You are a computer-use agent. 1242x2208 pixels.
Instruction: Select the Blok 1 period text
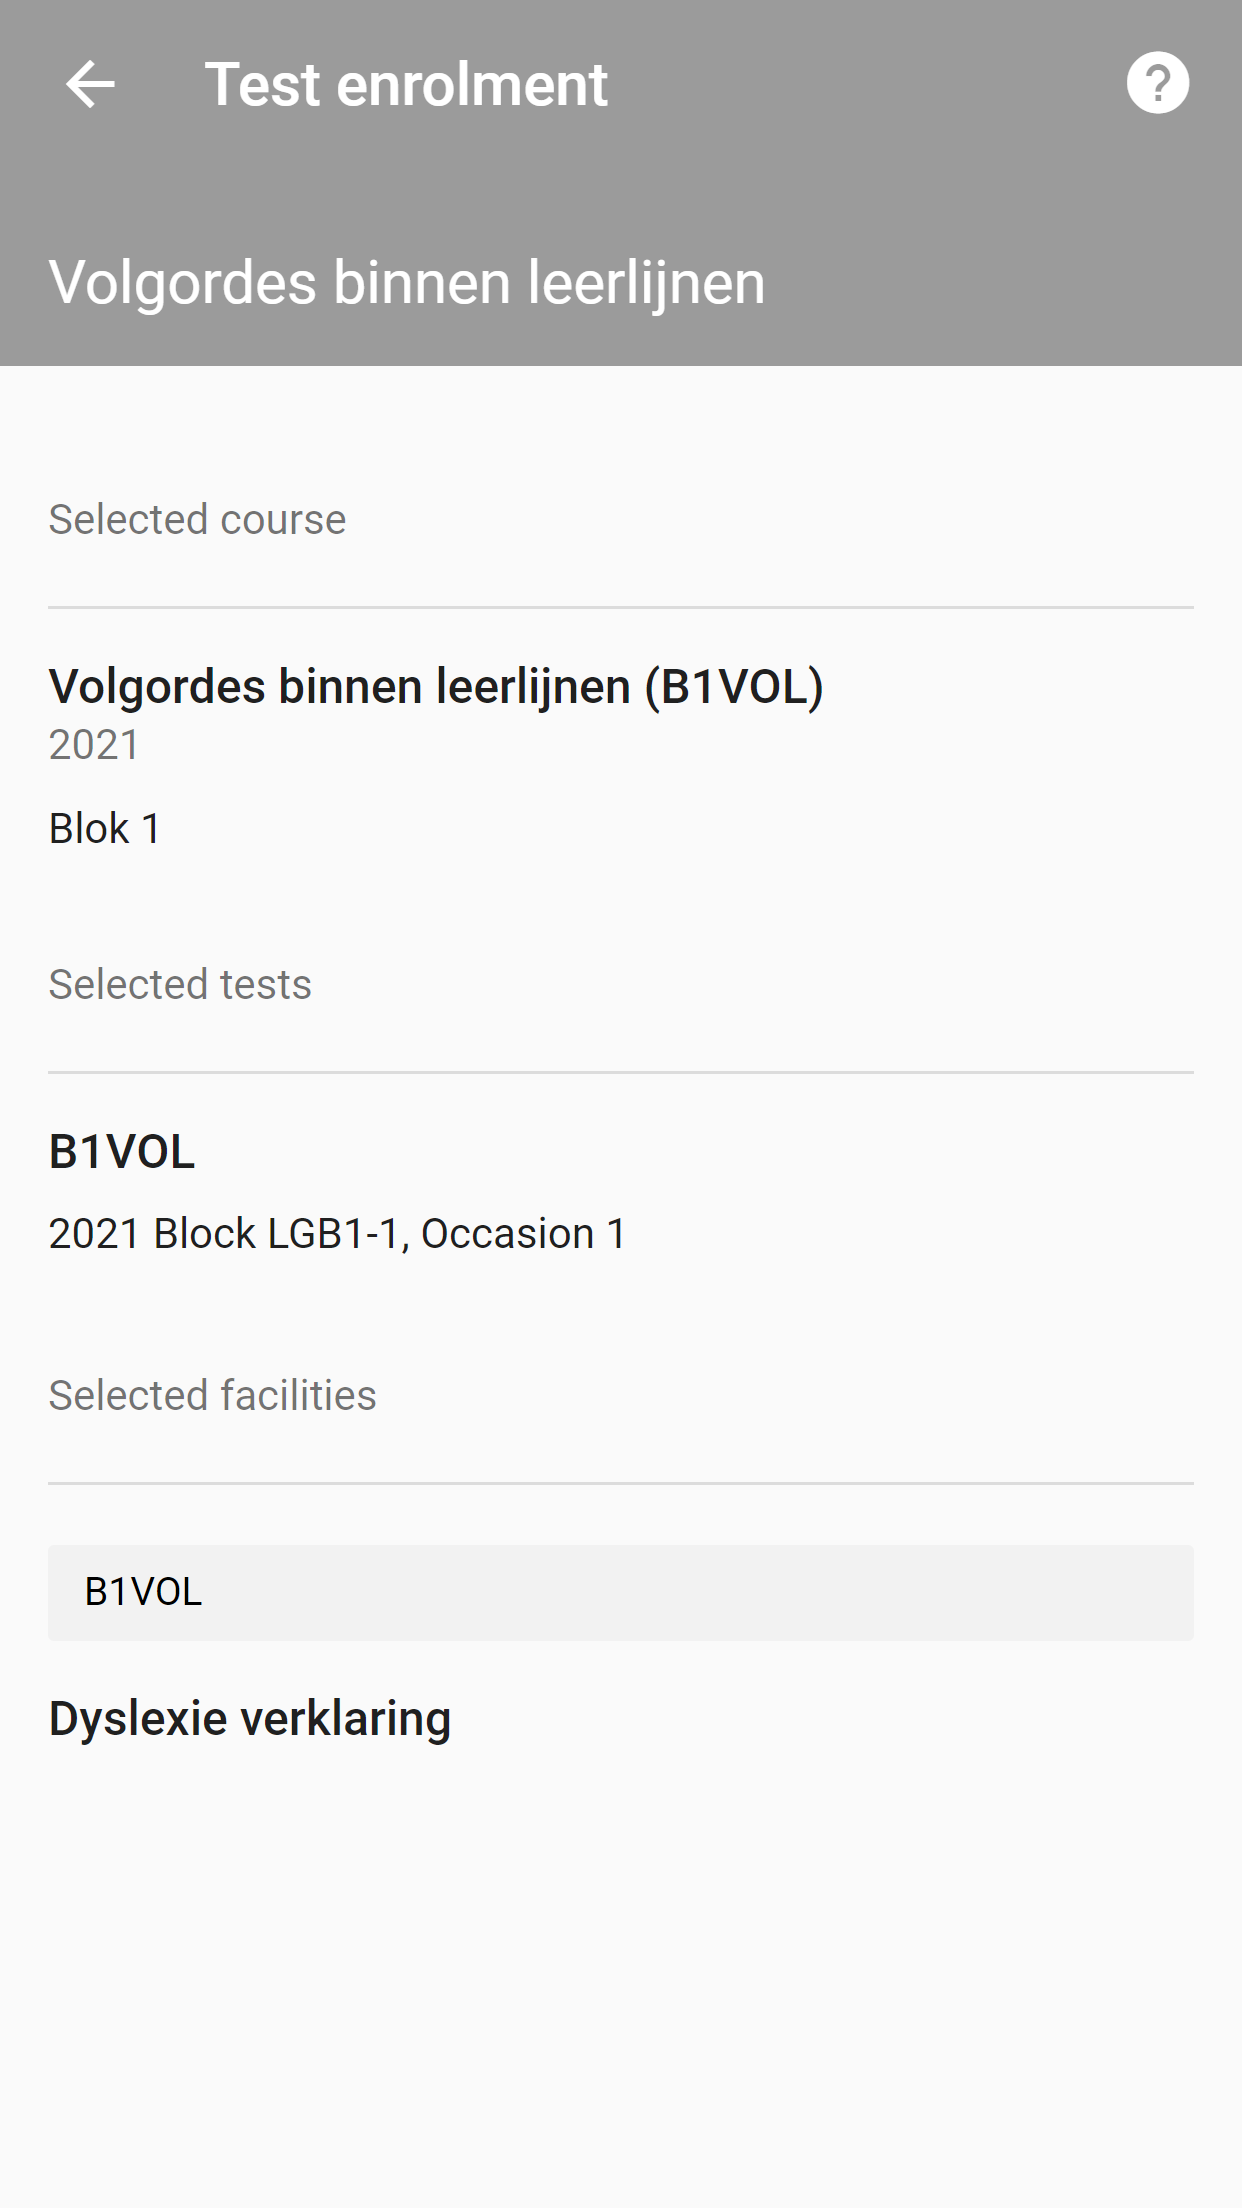[x=105, y=828]
